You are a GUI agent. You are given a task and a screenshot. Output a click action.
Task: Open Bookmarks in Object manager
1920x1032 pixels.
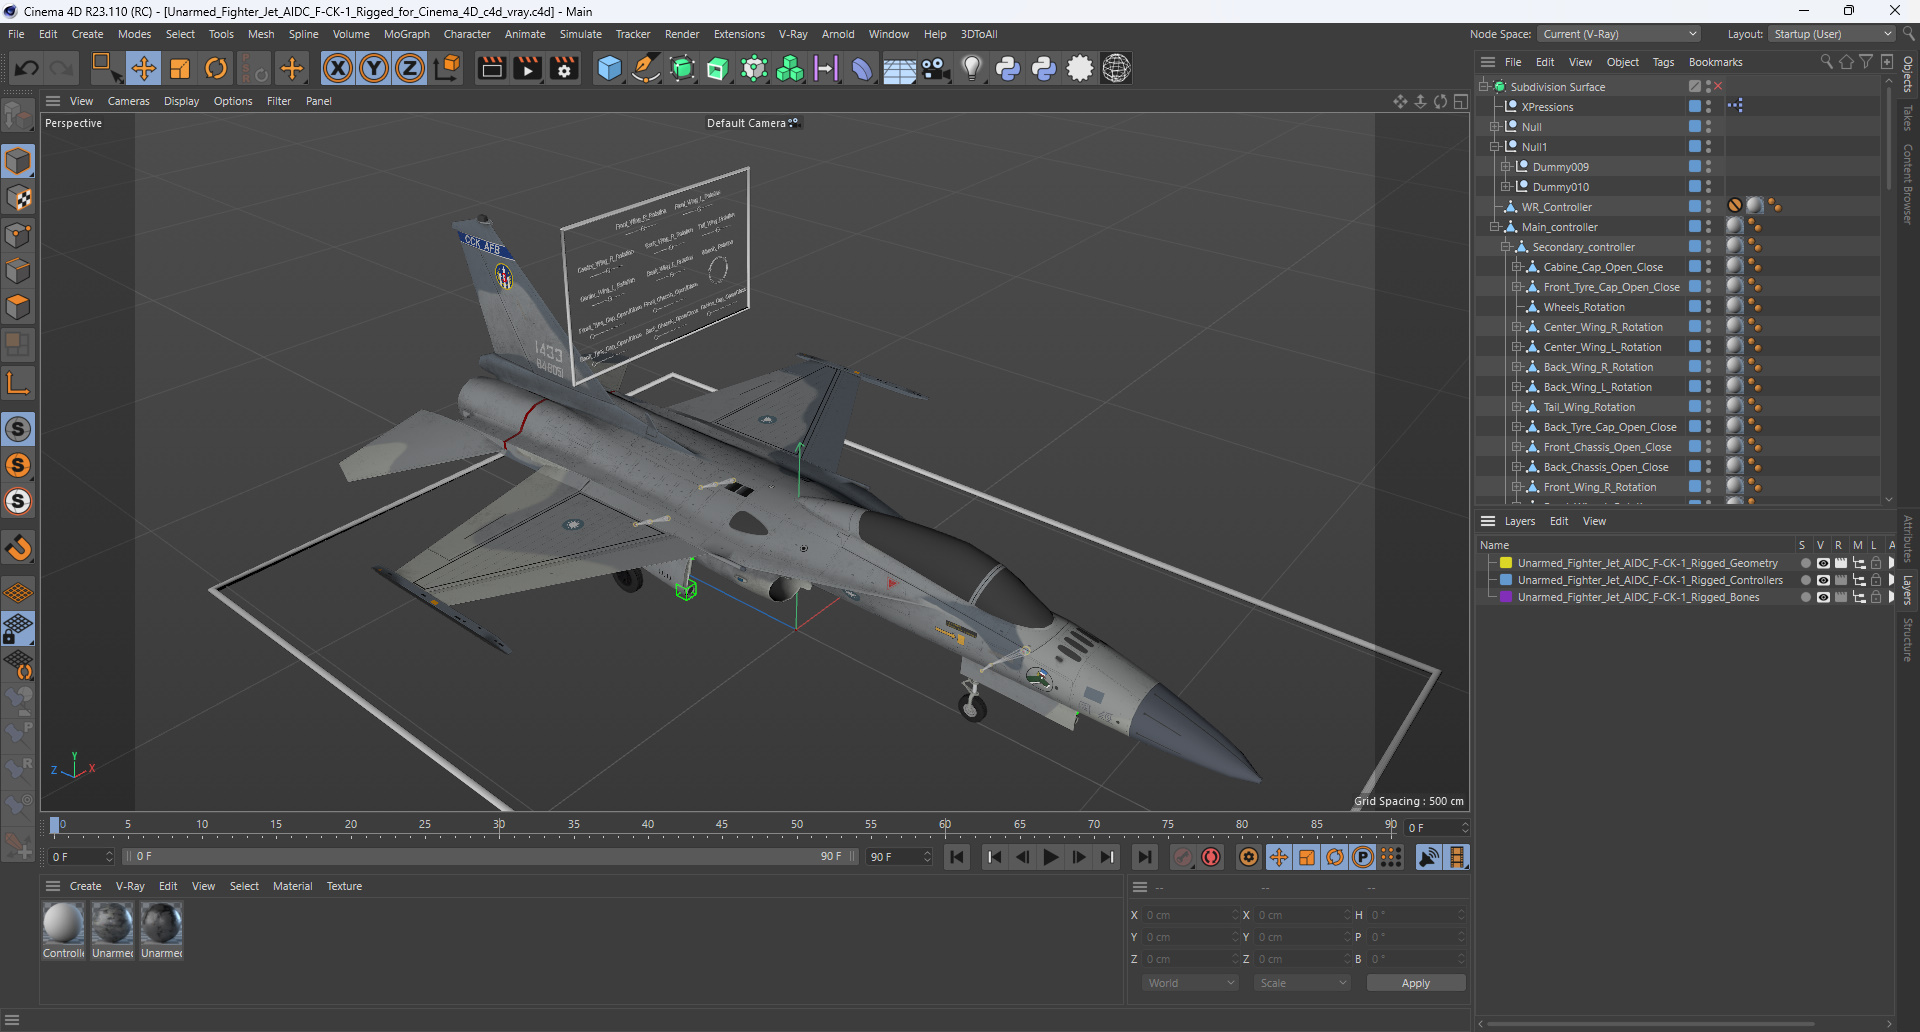point(1715,62)
